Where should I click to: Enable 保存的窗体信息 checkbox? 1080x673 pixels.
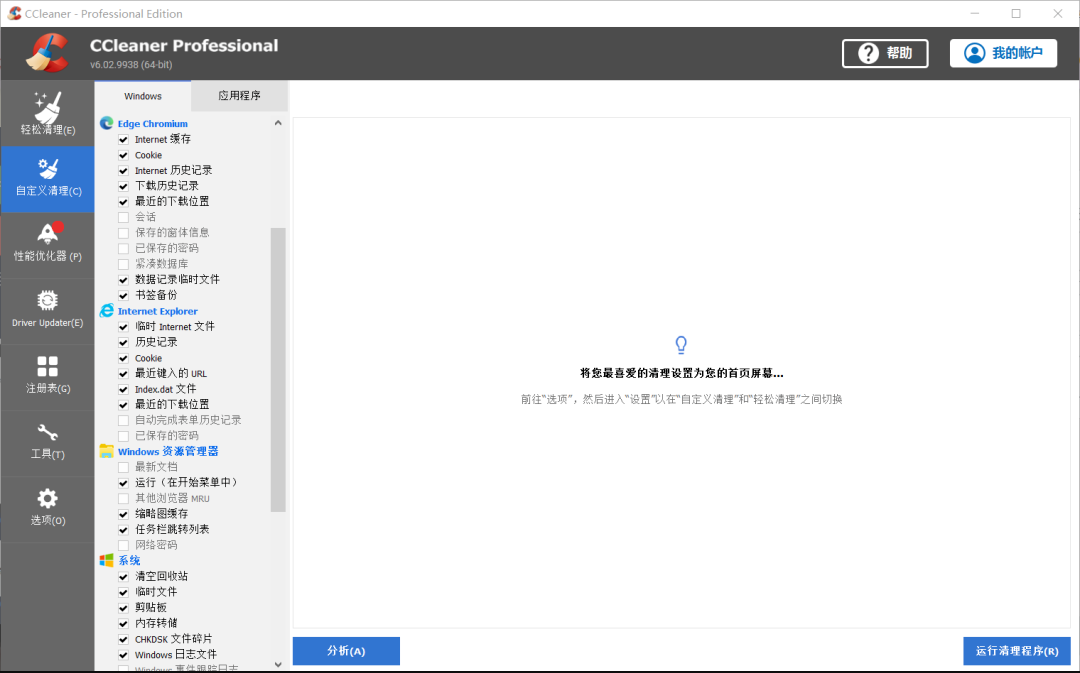(123, 233)
